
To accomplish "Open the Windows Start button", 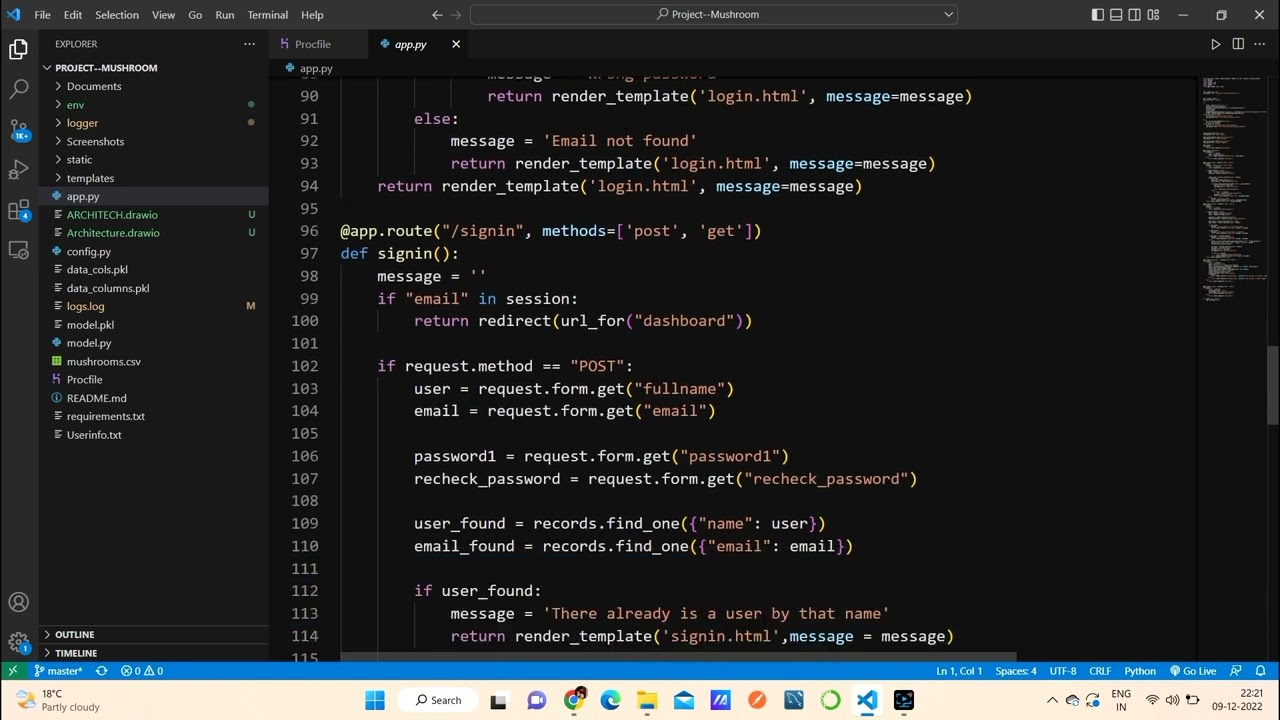I will (x=375, y=700).
